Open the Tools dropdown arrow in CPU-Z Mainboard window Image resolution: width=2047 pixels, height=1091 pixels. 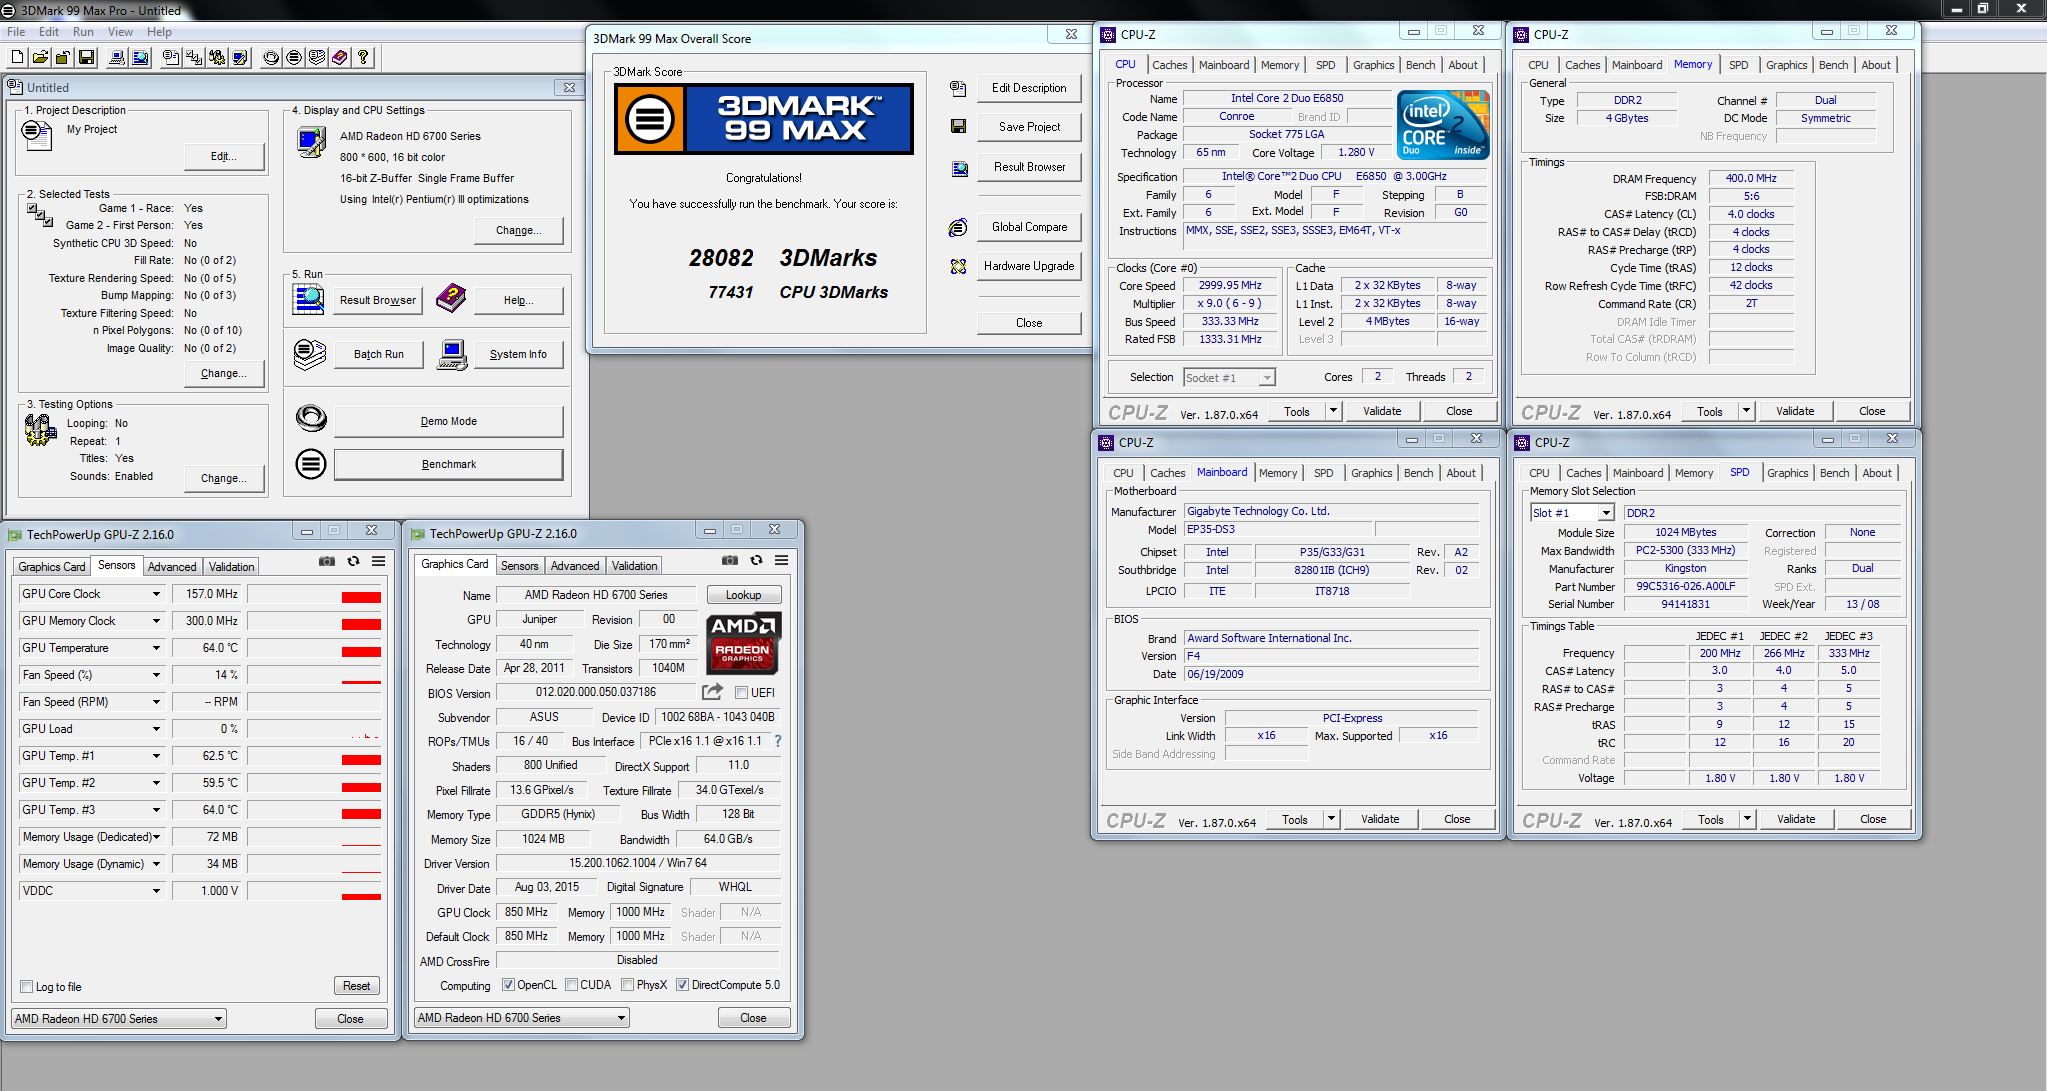[1331, 819]
